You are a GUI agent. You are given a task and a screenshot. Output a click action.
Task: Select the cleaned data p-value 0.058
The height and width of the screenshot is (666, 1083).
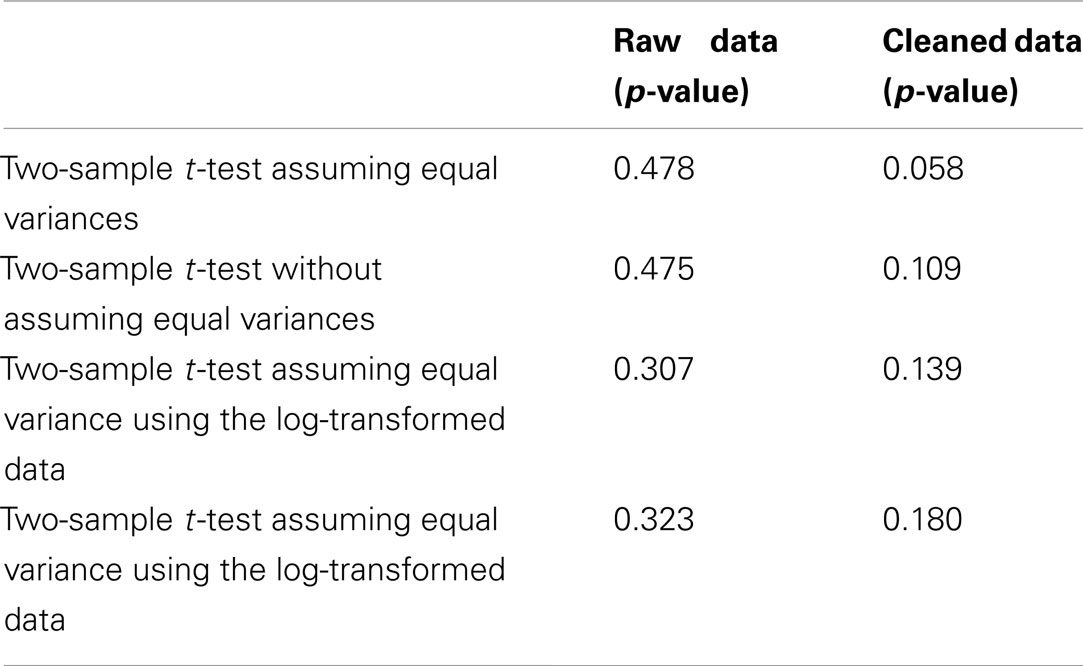(923, 169)
